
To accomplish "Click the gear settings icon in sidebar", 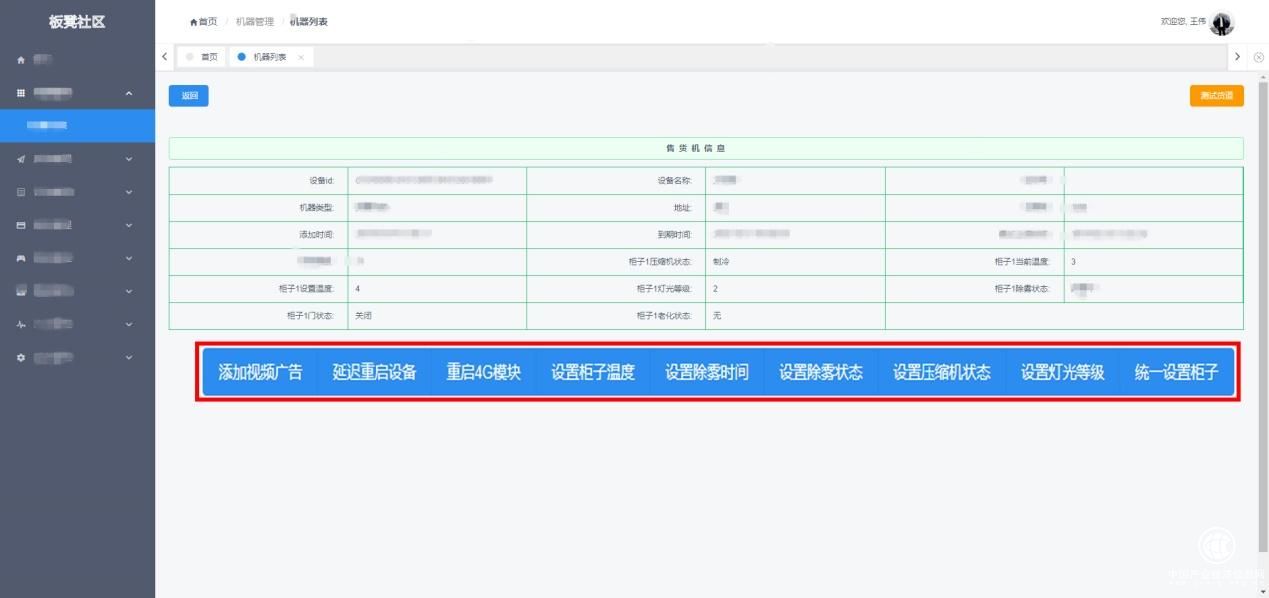I will click(21, 357).
